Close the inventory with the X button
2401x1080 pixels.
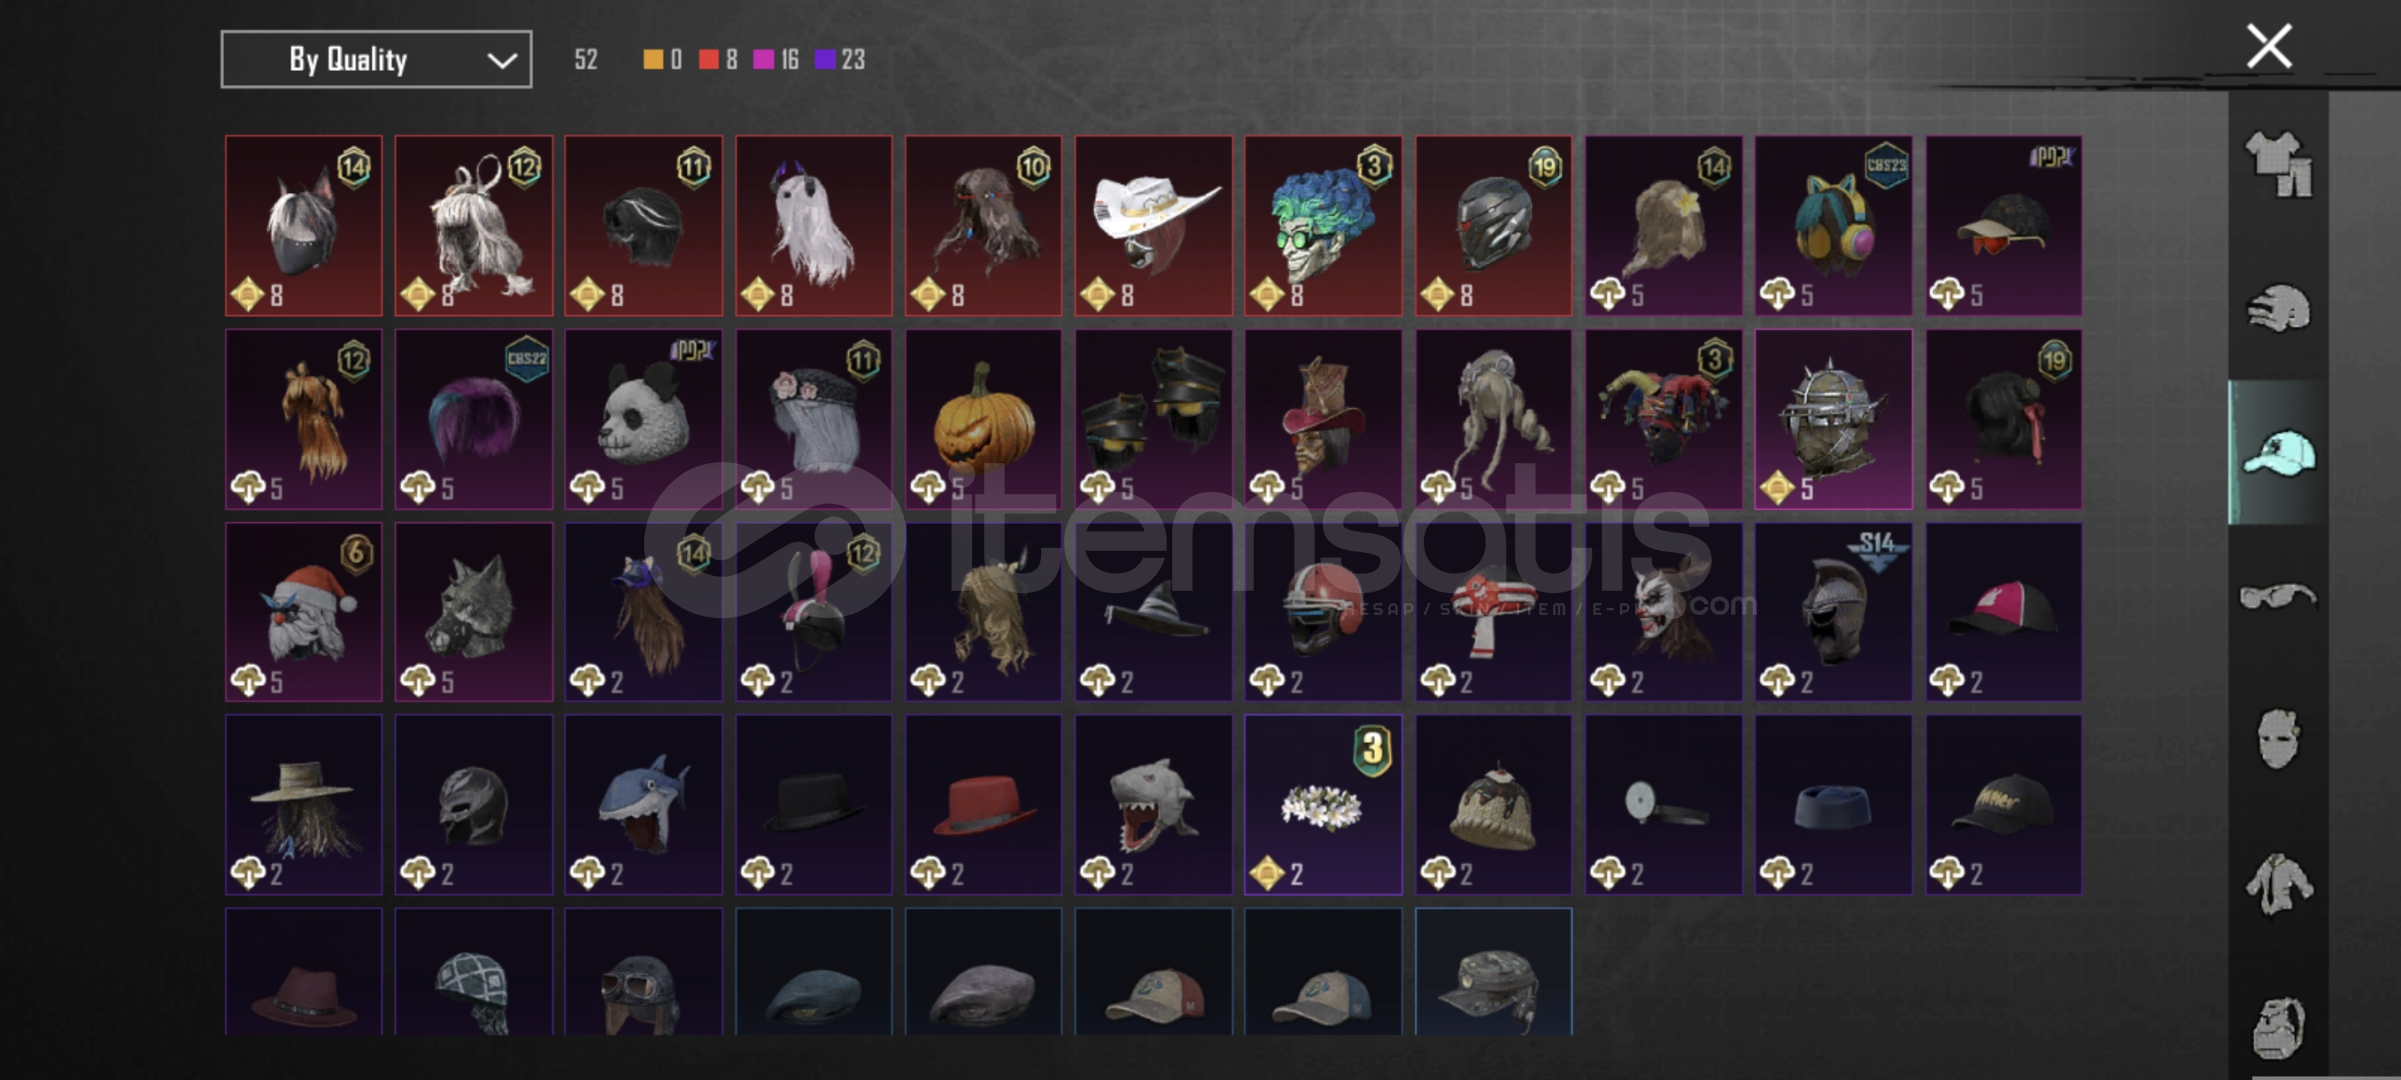(x=2269, y=46)
